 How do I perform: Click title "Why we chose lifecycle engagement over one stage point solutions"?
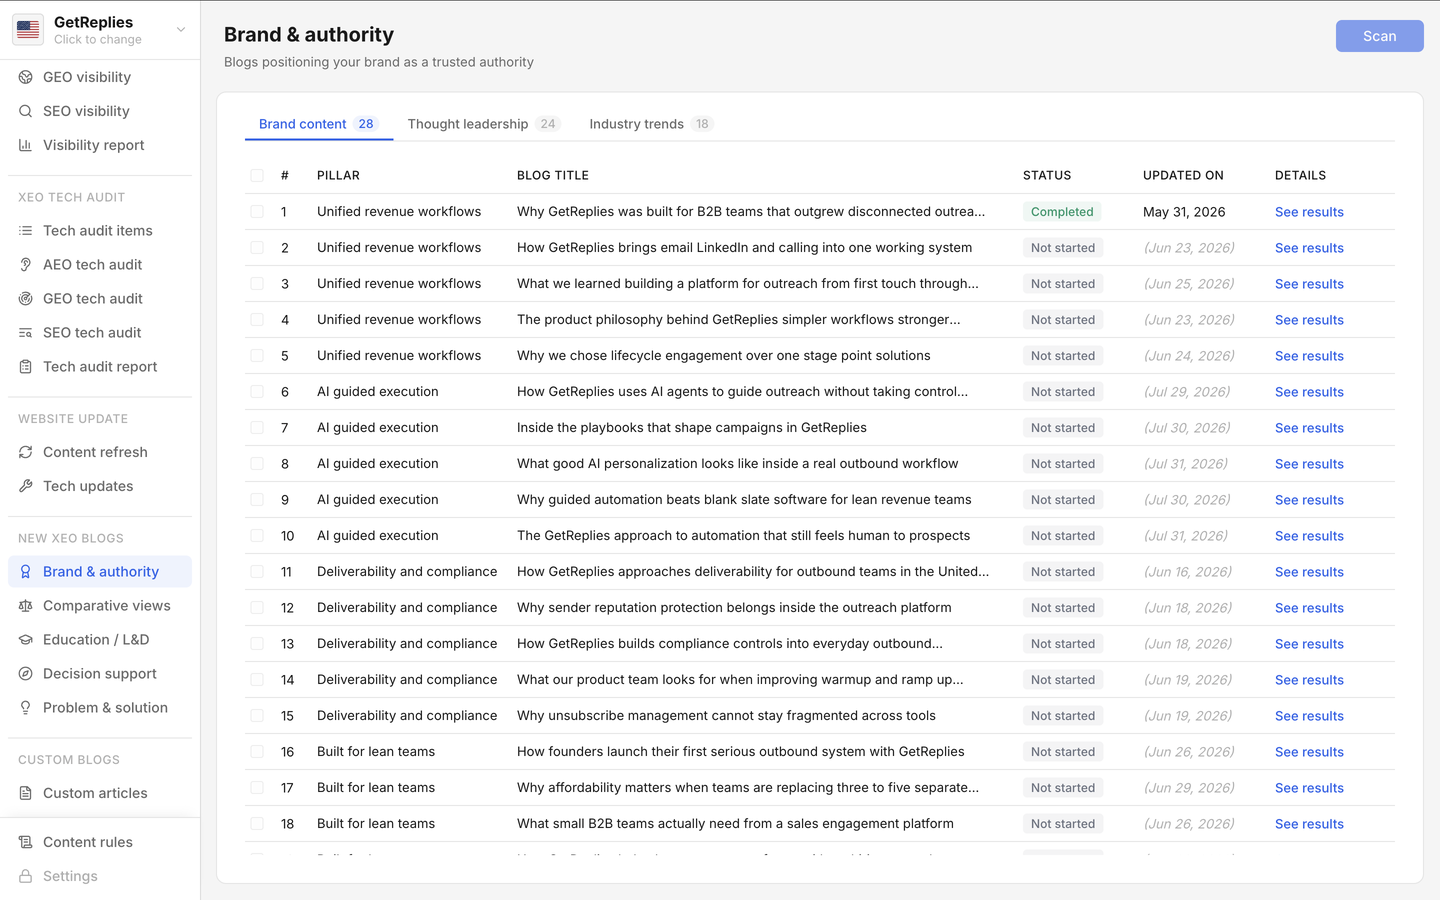(x=724, y=356)
